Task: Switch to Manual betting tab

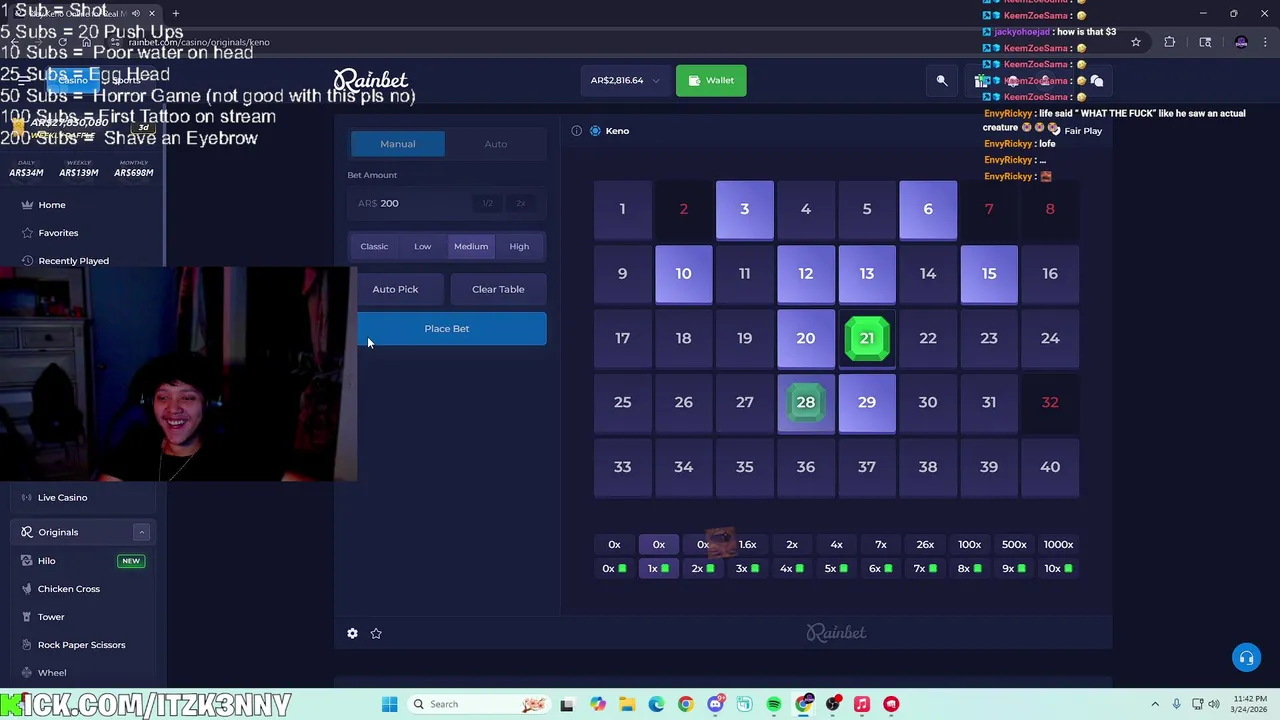Action: pyautogui.click(x=398, y=144)
